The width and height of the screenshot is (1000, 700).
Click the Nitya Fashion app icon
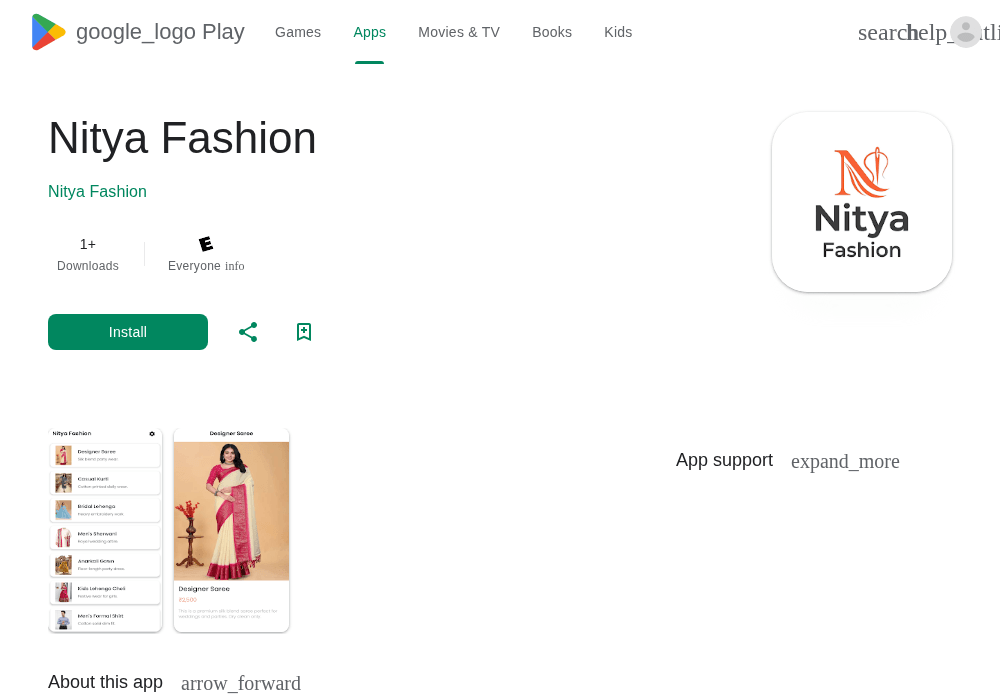point(862,202)
